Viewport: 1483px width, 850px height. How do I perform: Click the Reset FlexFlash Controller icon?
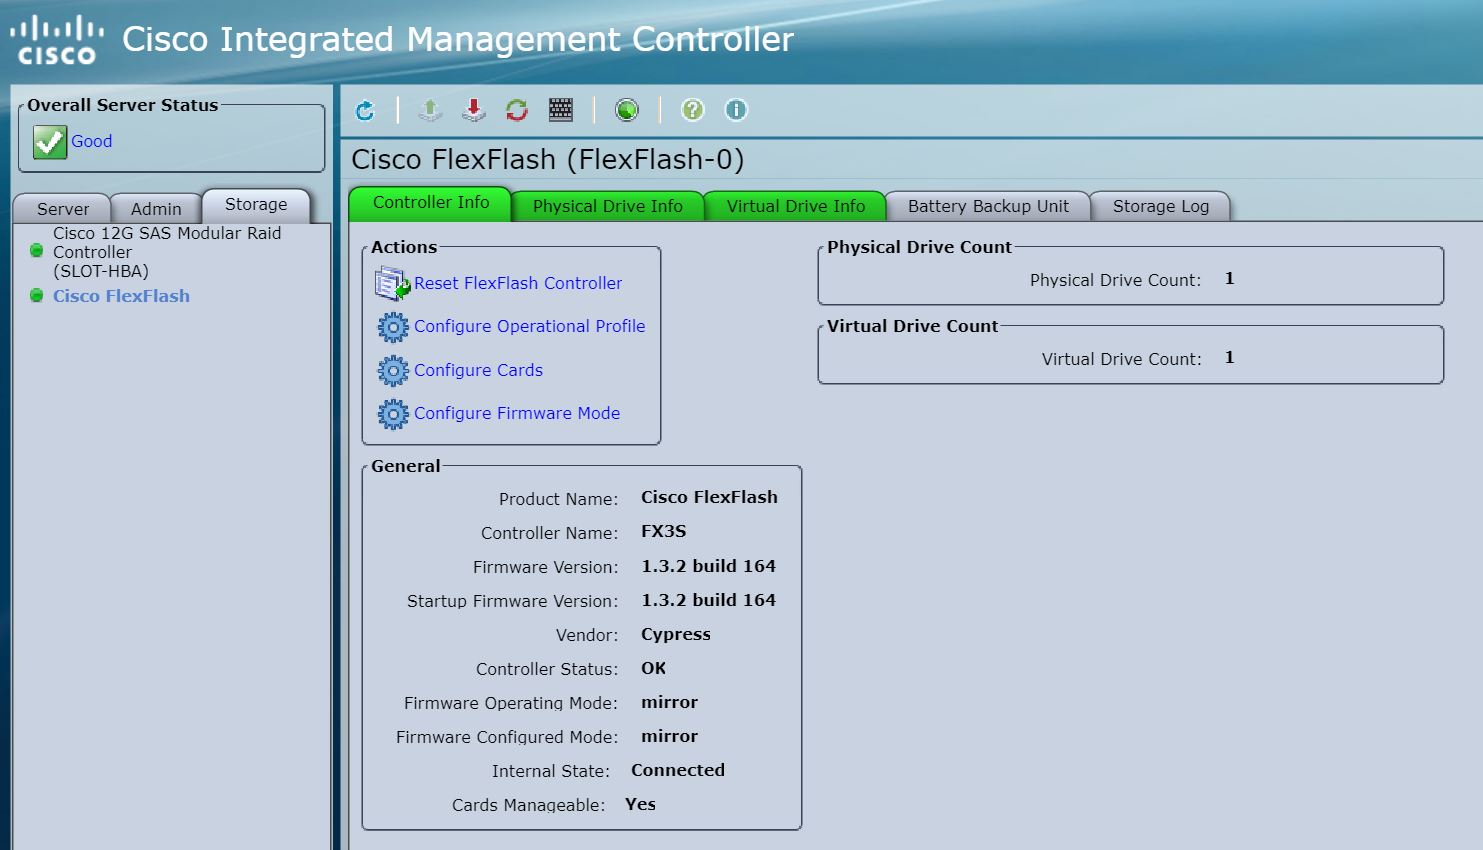391,283
